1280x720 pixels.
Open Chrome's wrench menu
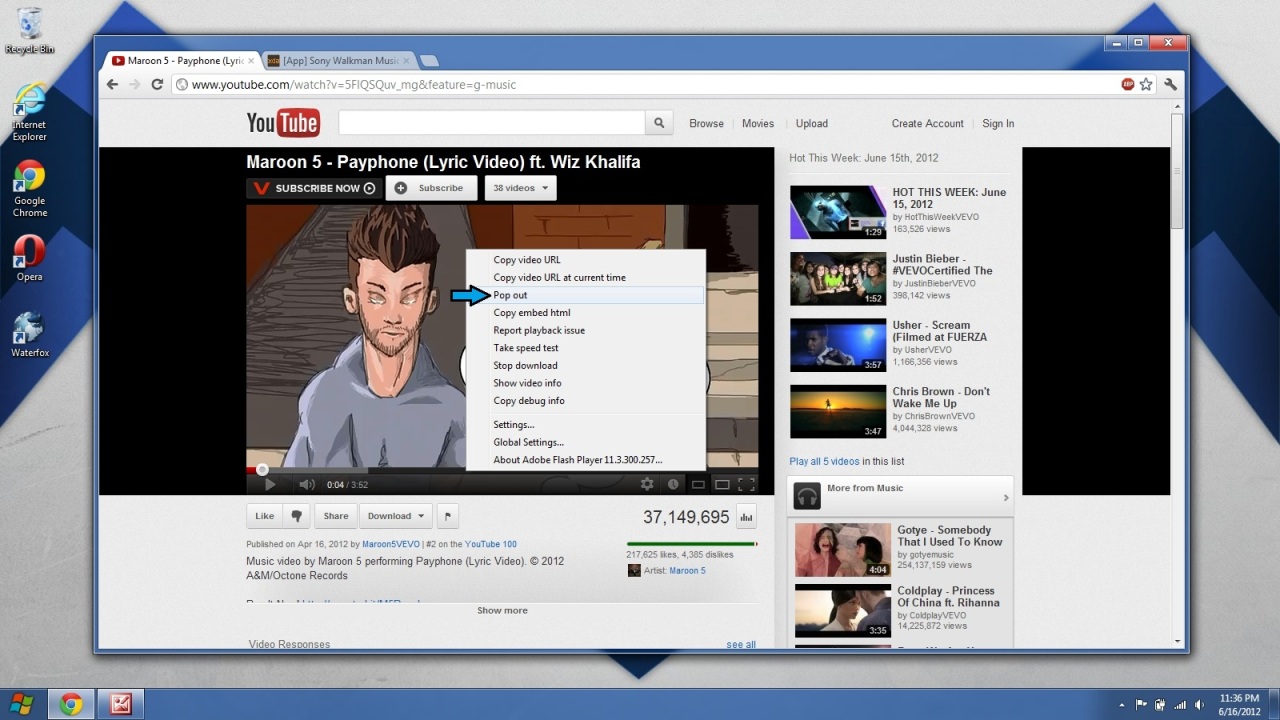pyautogui.click(x=1170, y=84)
